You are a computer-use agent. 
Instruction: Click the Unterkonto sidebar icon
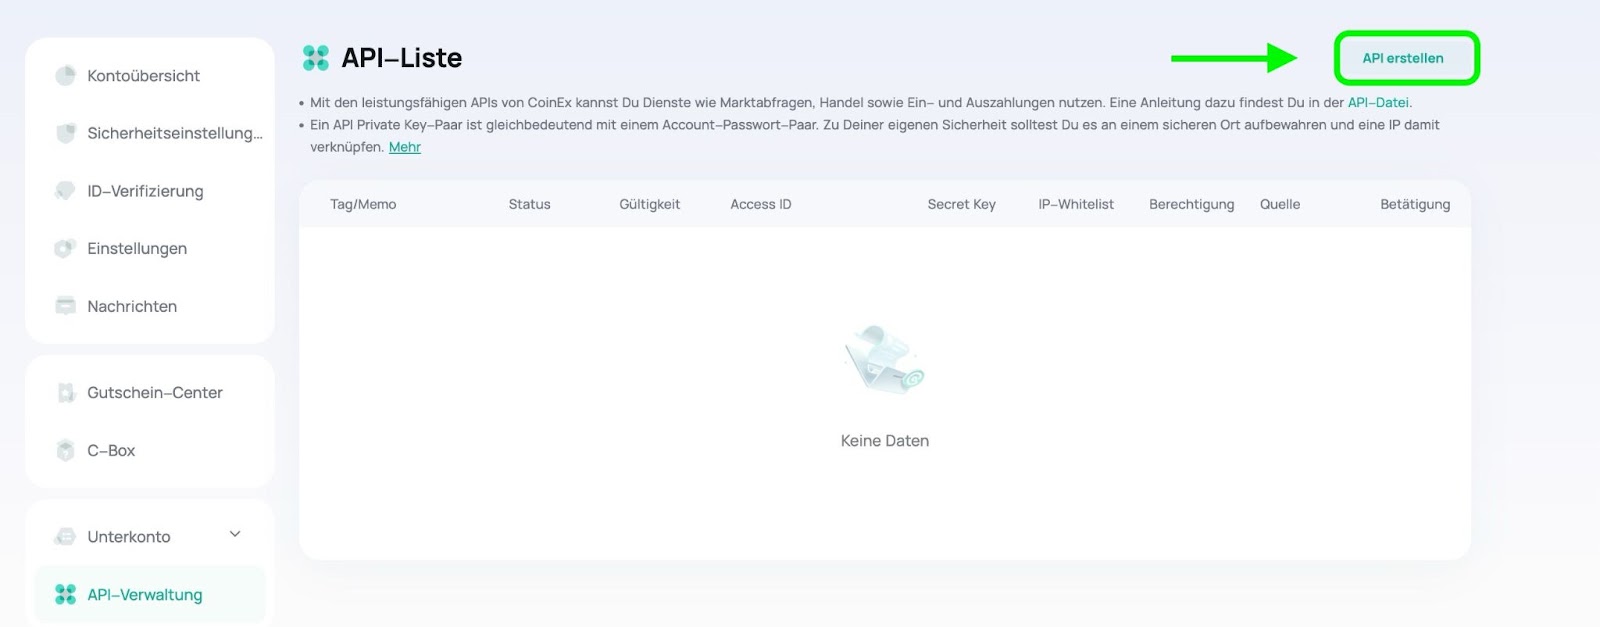click(65, 537)
